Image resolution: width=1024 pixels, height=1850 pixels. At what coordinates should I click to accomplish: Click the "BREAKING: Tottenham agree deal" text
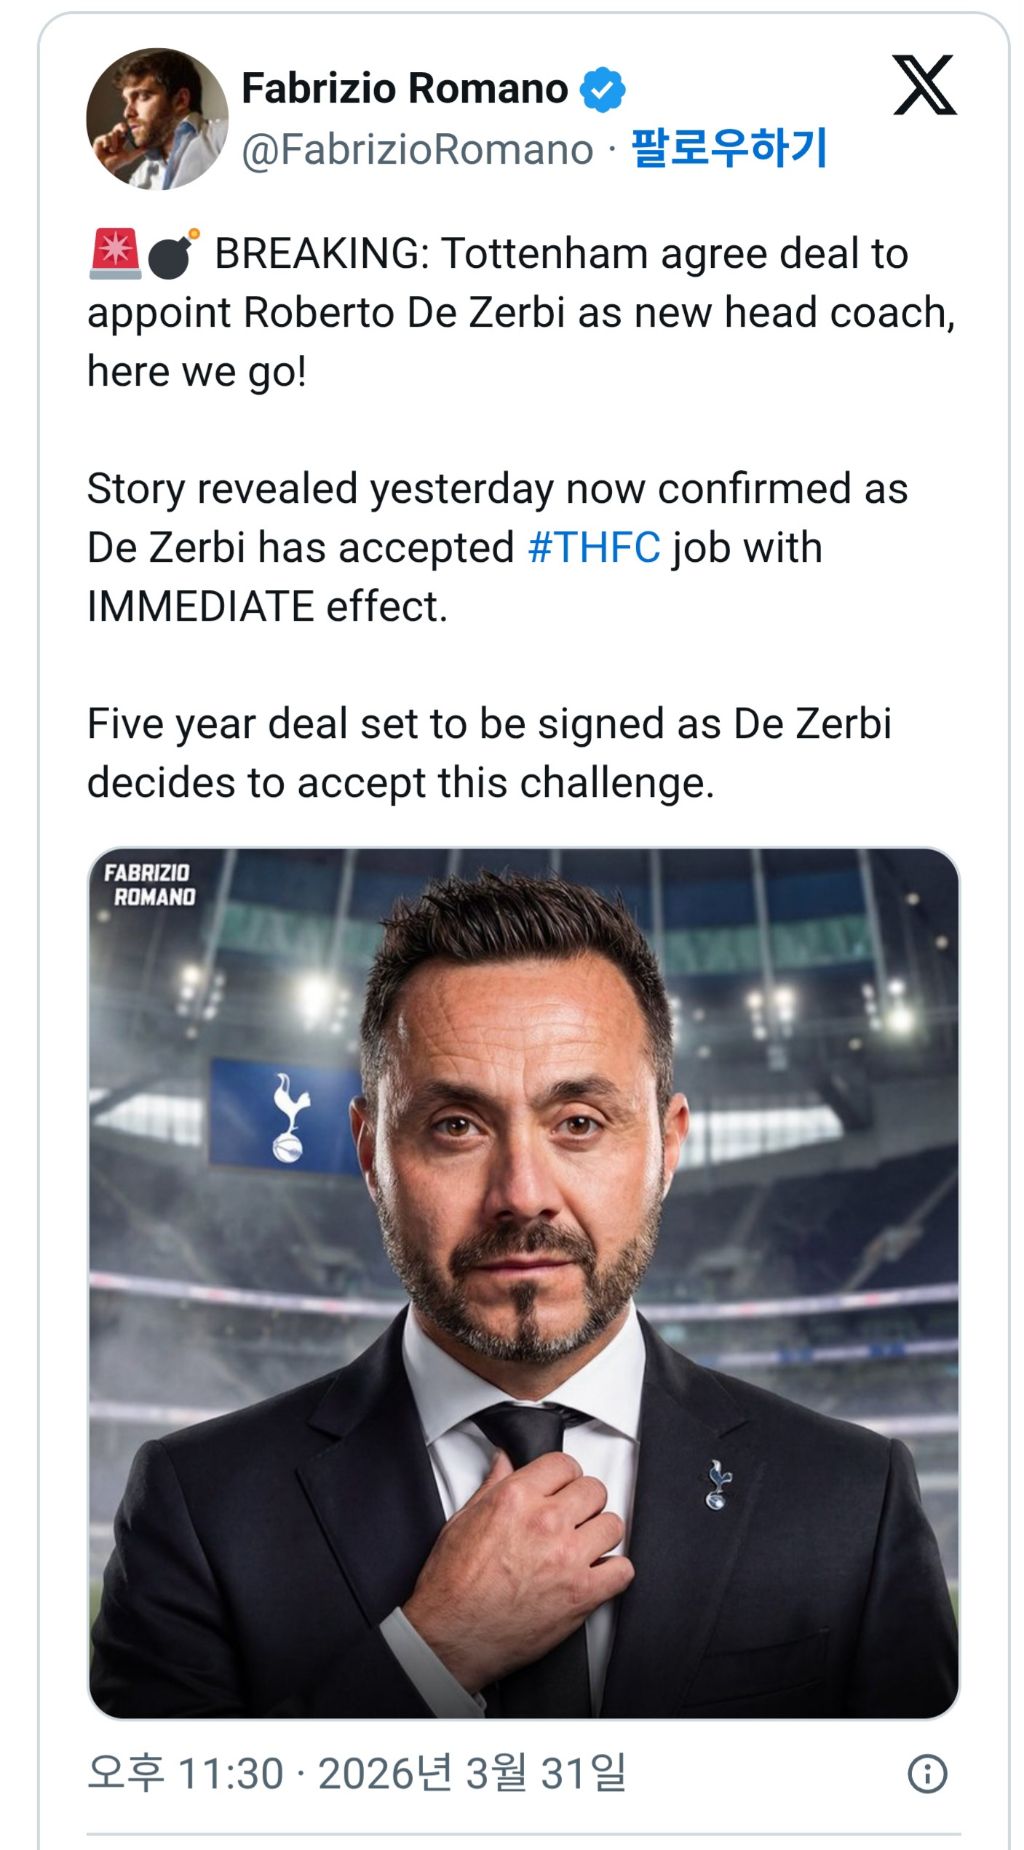coord(560,254)
